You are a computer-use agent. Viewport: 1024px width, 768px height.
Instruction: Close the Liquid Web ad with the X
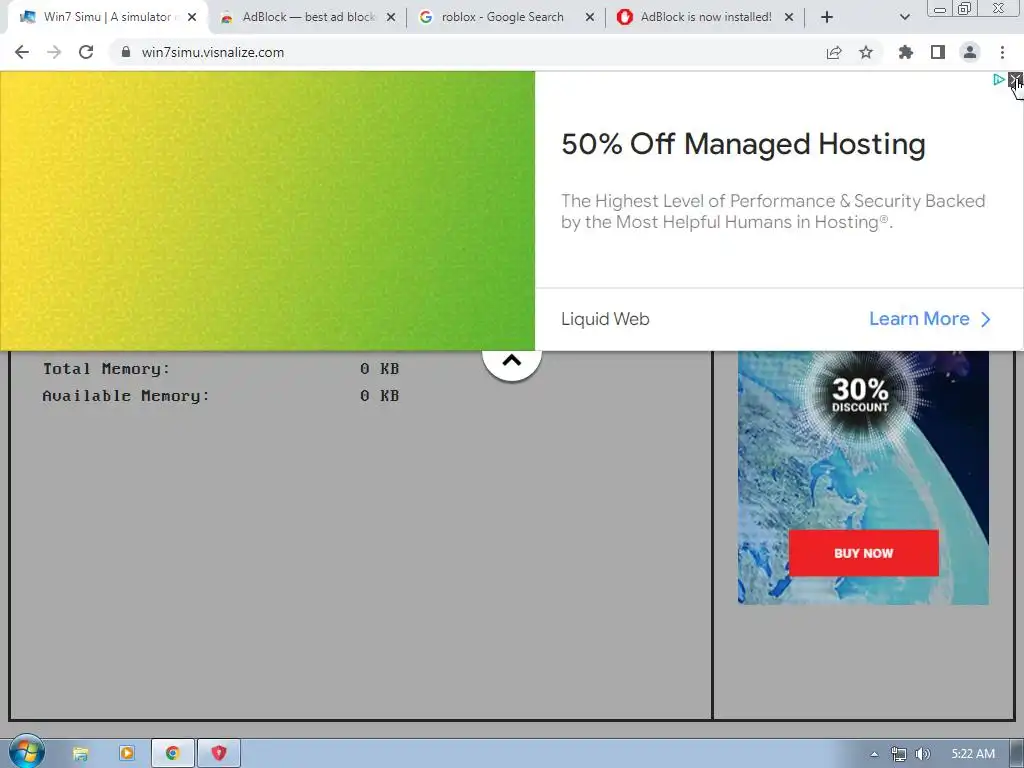[1014, 80]
